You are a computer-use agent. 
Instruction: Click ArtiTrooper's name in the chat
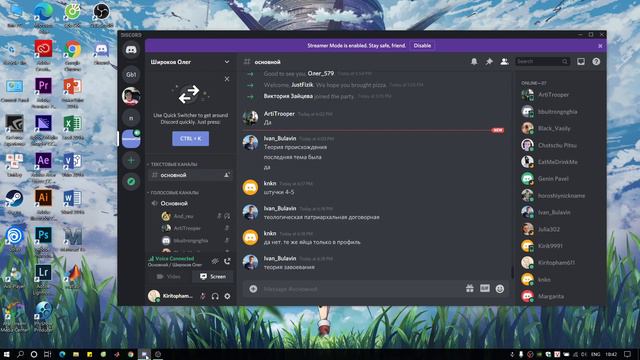[279, 113]
